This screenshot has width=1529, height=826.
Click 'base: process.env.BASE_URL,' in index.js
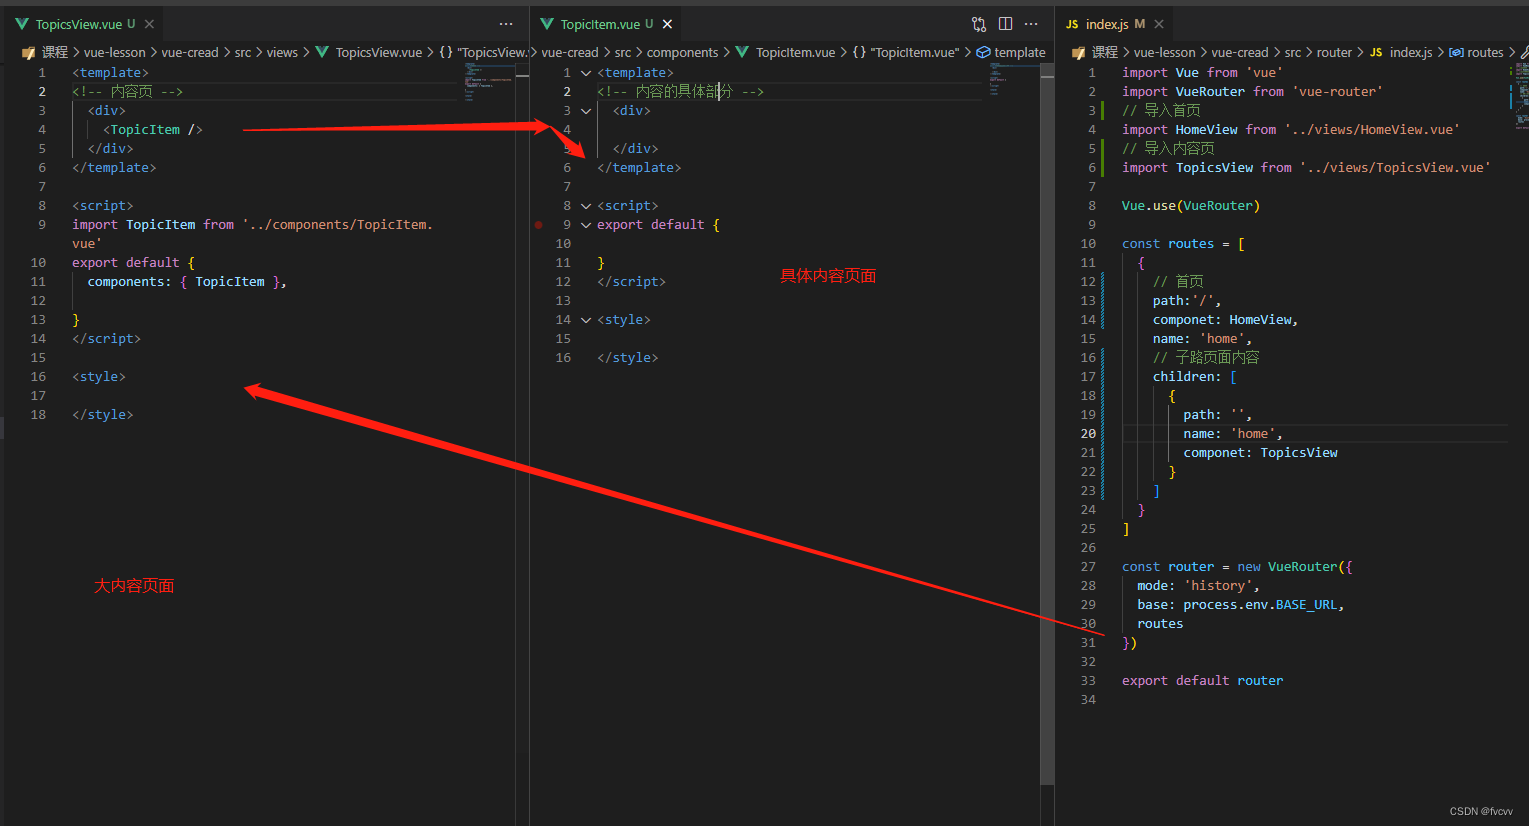(1241, 605)
